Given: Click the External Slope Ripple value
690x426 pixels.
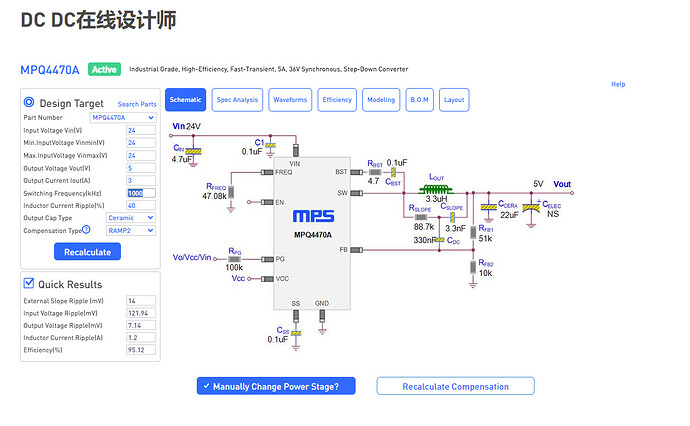Looking at the screenshot, I should (141, 301).
